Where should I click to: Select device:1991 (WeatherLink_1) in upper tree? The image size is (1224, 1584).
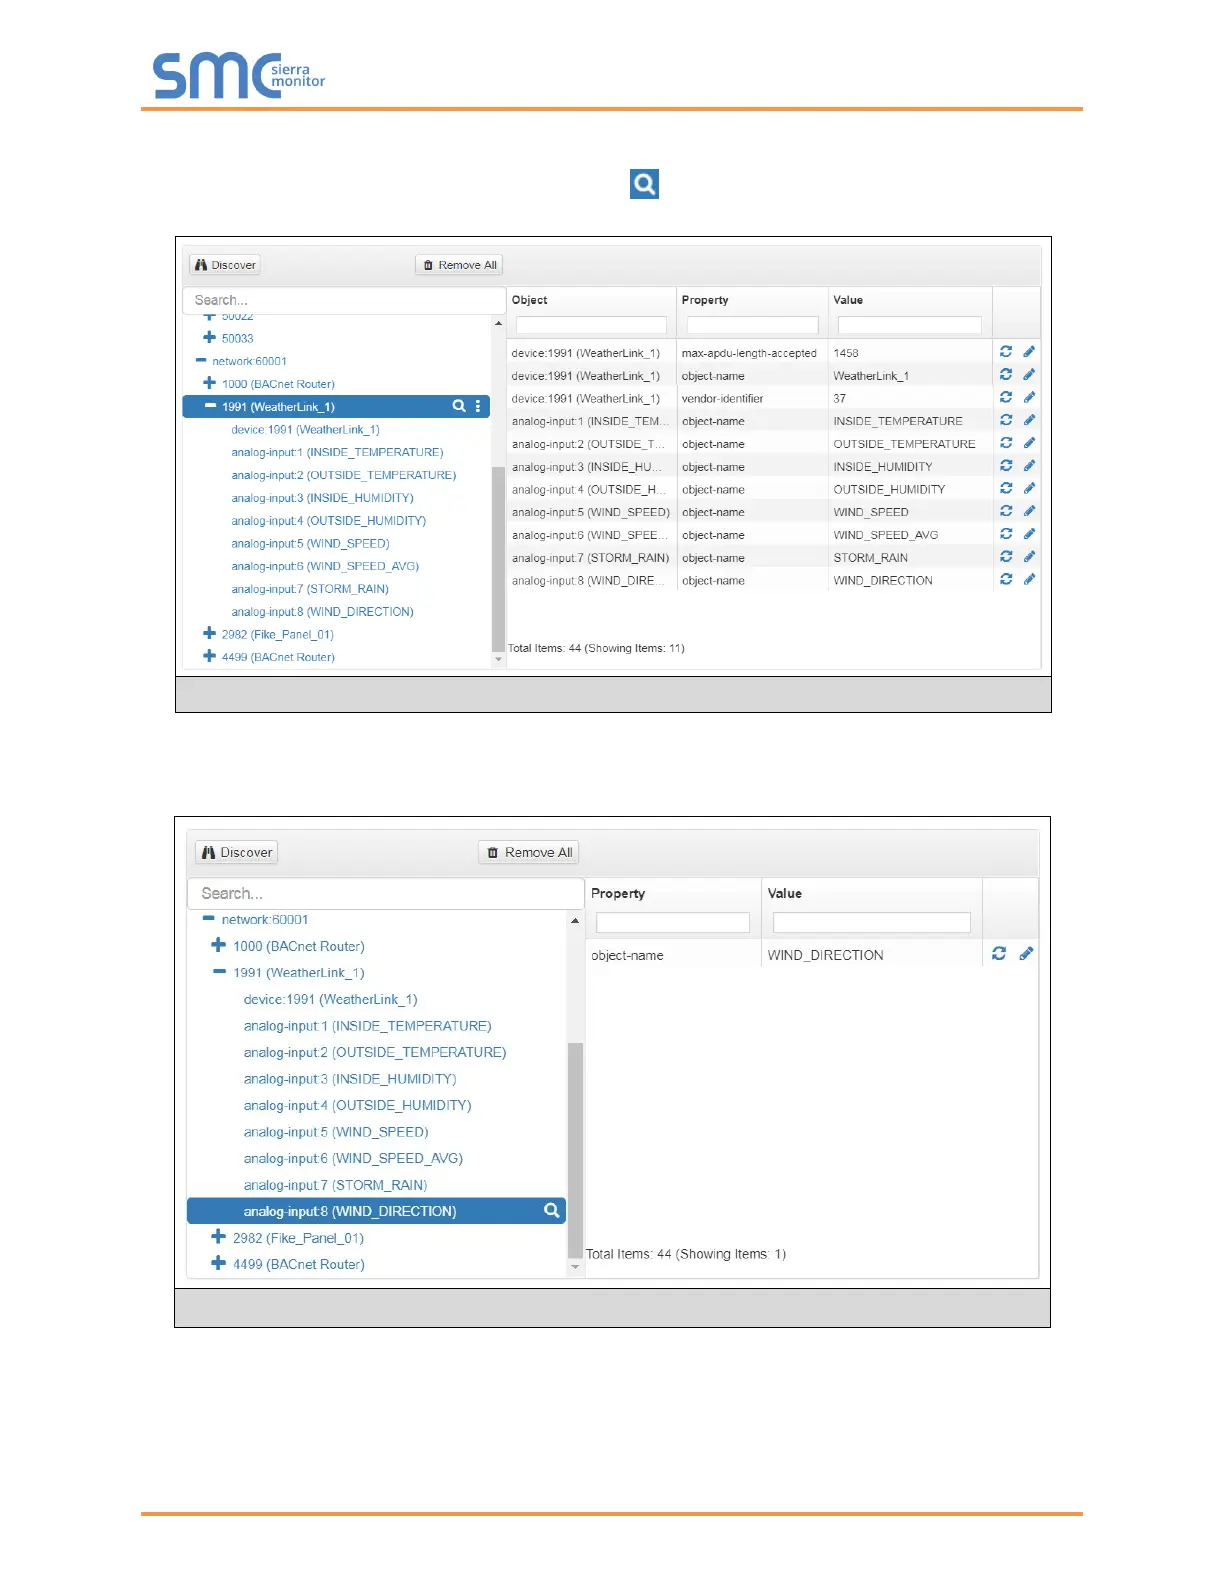[305, 429]
